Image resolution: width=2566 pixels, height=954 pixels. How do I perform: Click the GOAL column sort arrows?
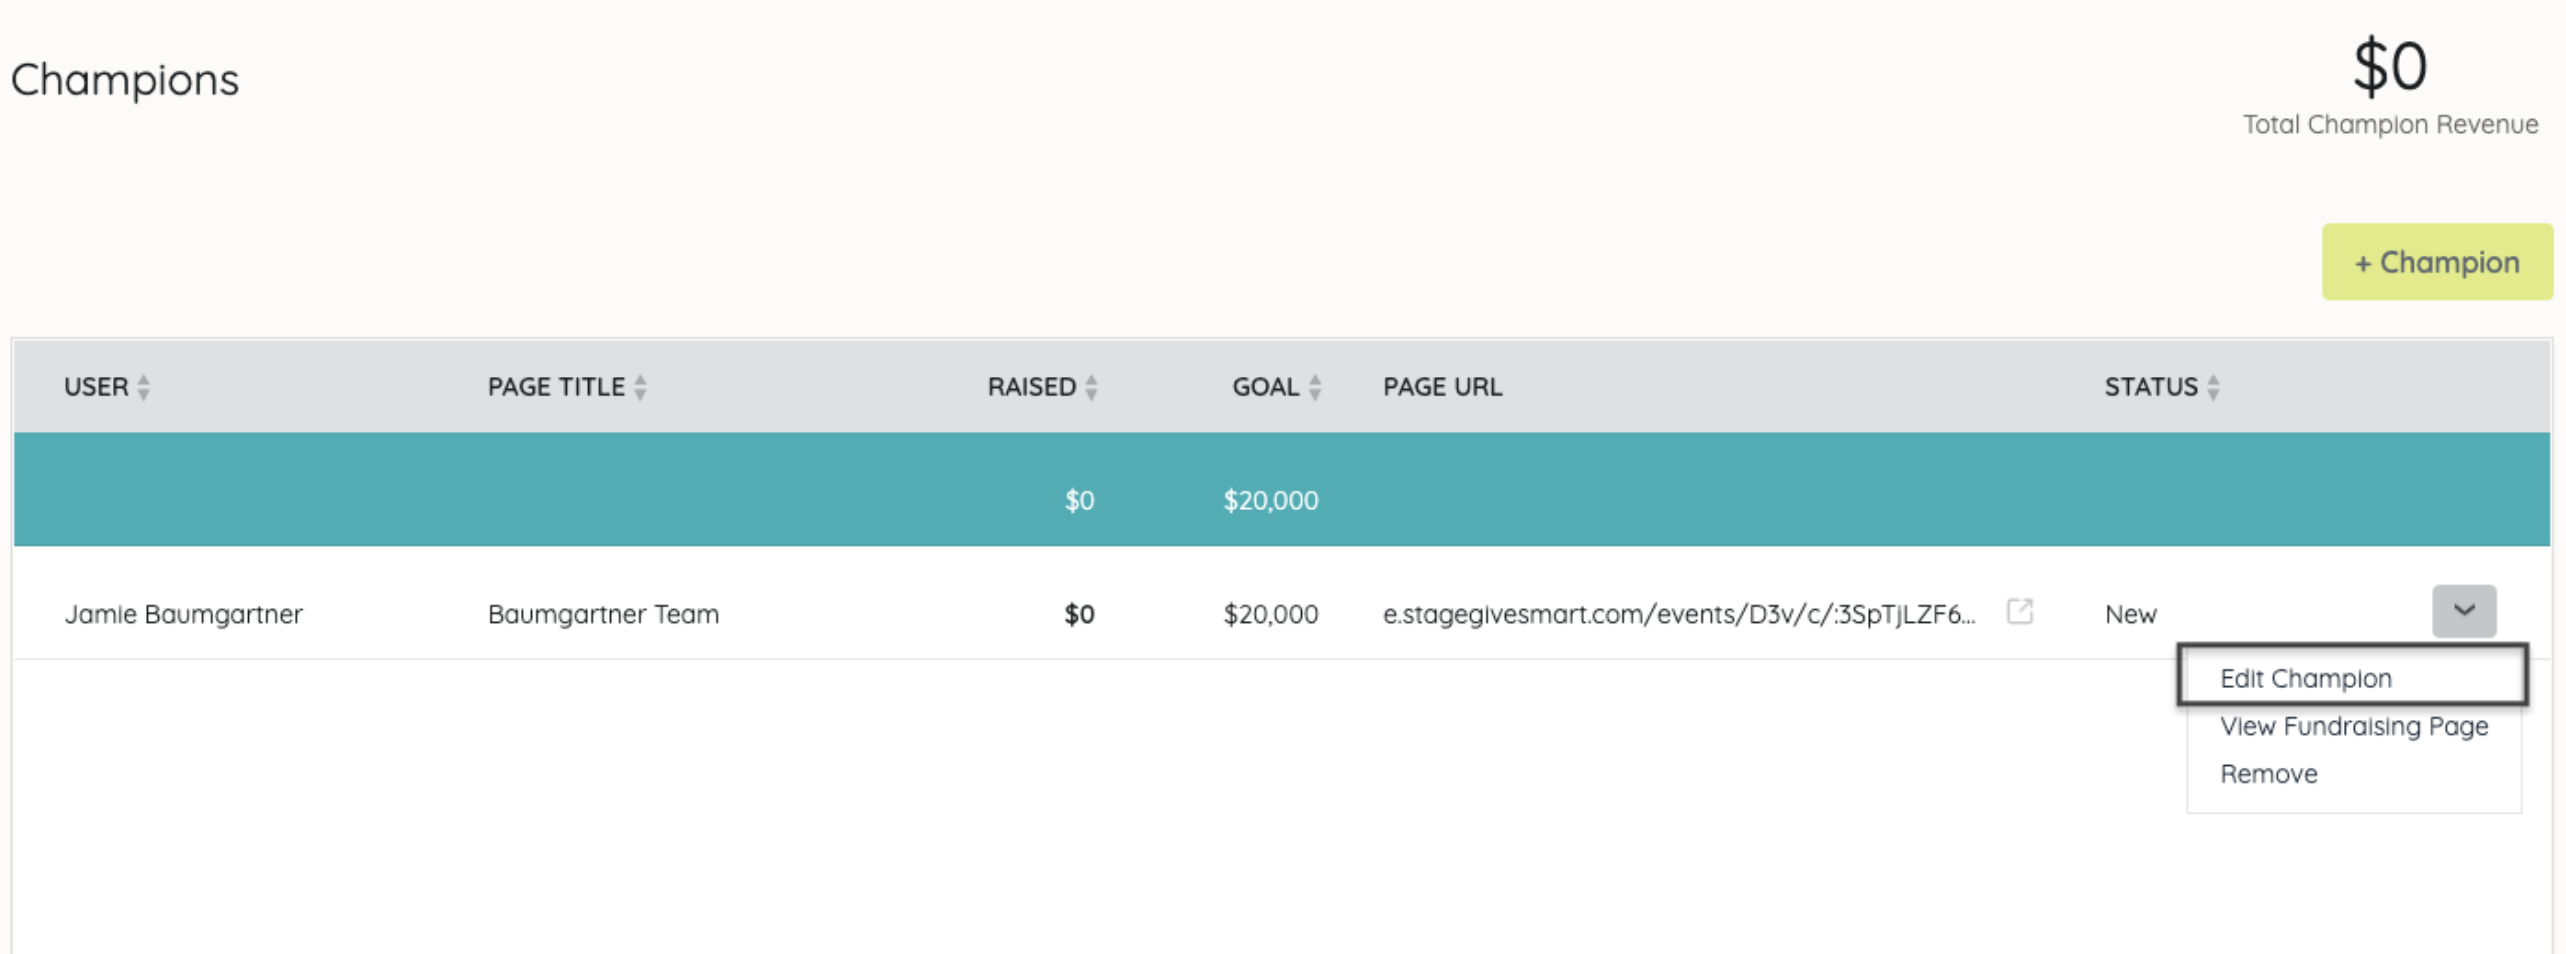(x=1315, y=387)
